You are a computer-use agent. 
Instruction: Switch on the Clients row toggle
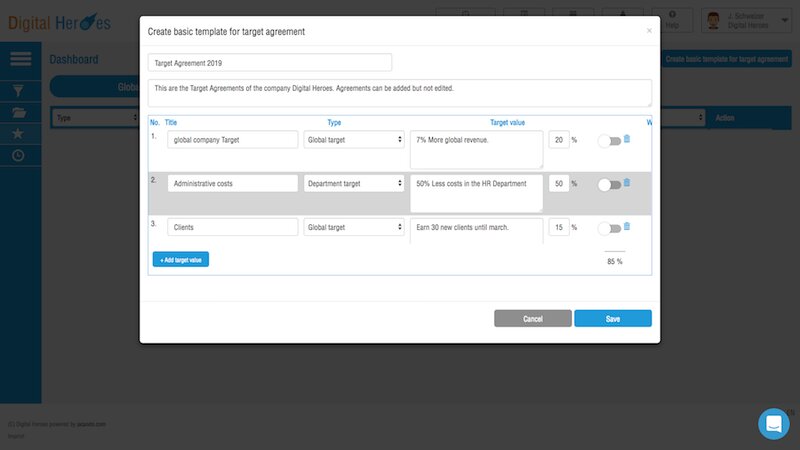pos(608,229)
